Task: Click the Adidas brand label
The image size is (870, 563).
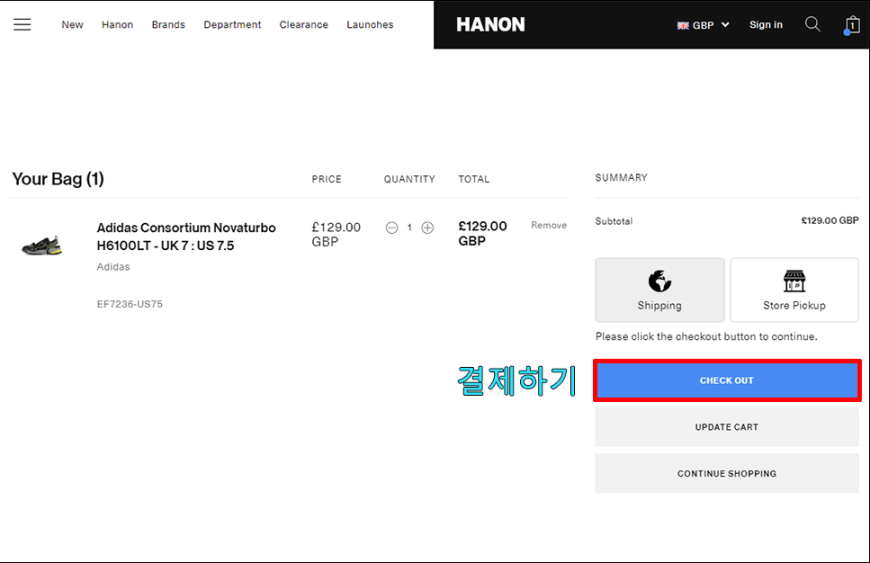Action: 113,267
